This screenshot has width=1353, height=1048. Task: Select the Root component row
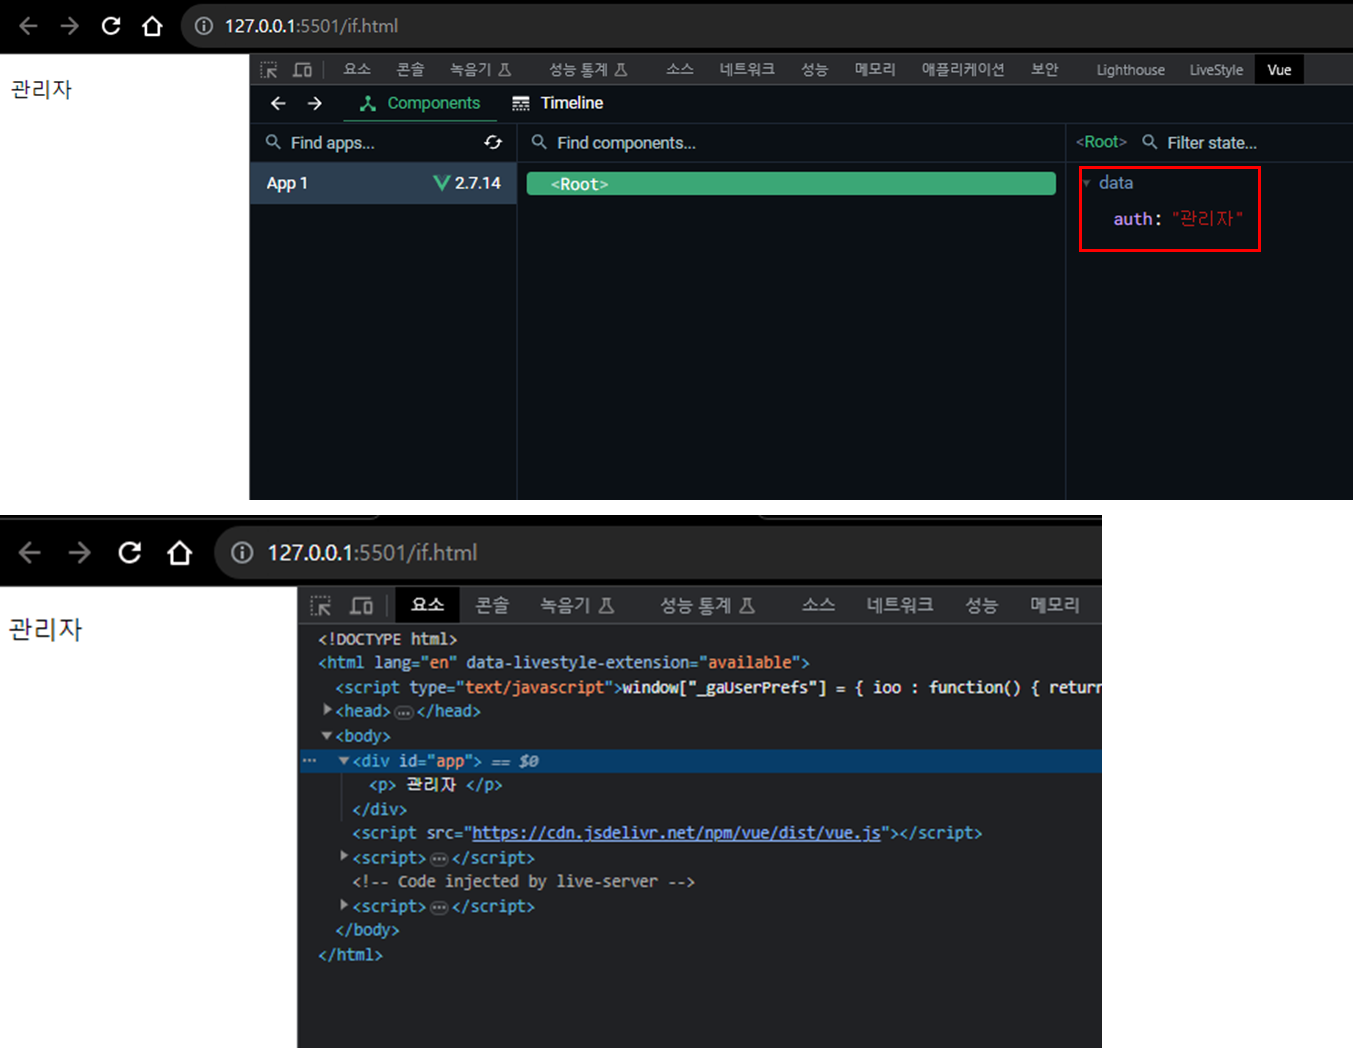(x=791, y=184)
